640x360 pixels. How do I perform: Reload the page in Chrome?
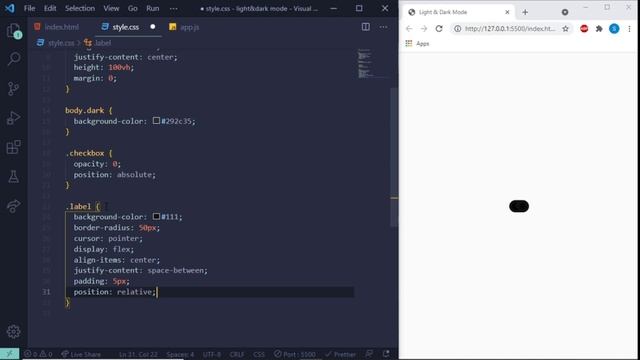tap(439, 29)
